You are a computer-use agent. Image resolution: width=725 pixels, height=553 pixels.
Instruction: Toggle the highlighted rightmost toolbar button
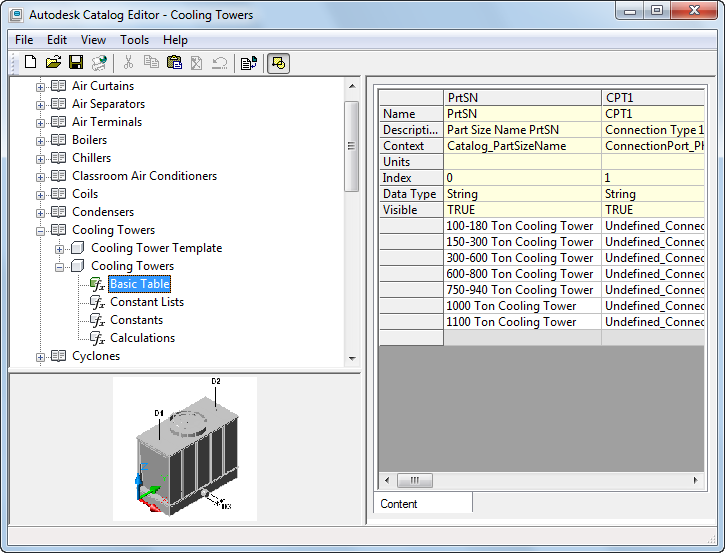click(278, 63)
